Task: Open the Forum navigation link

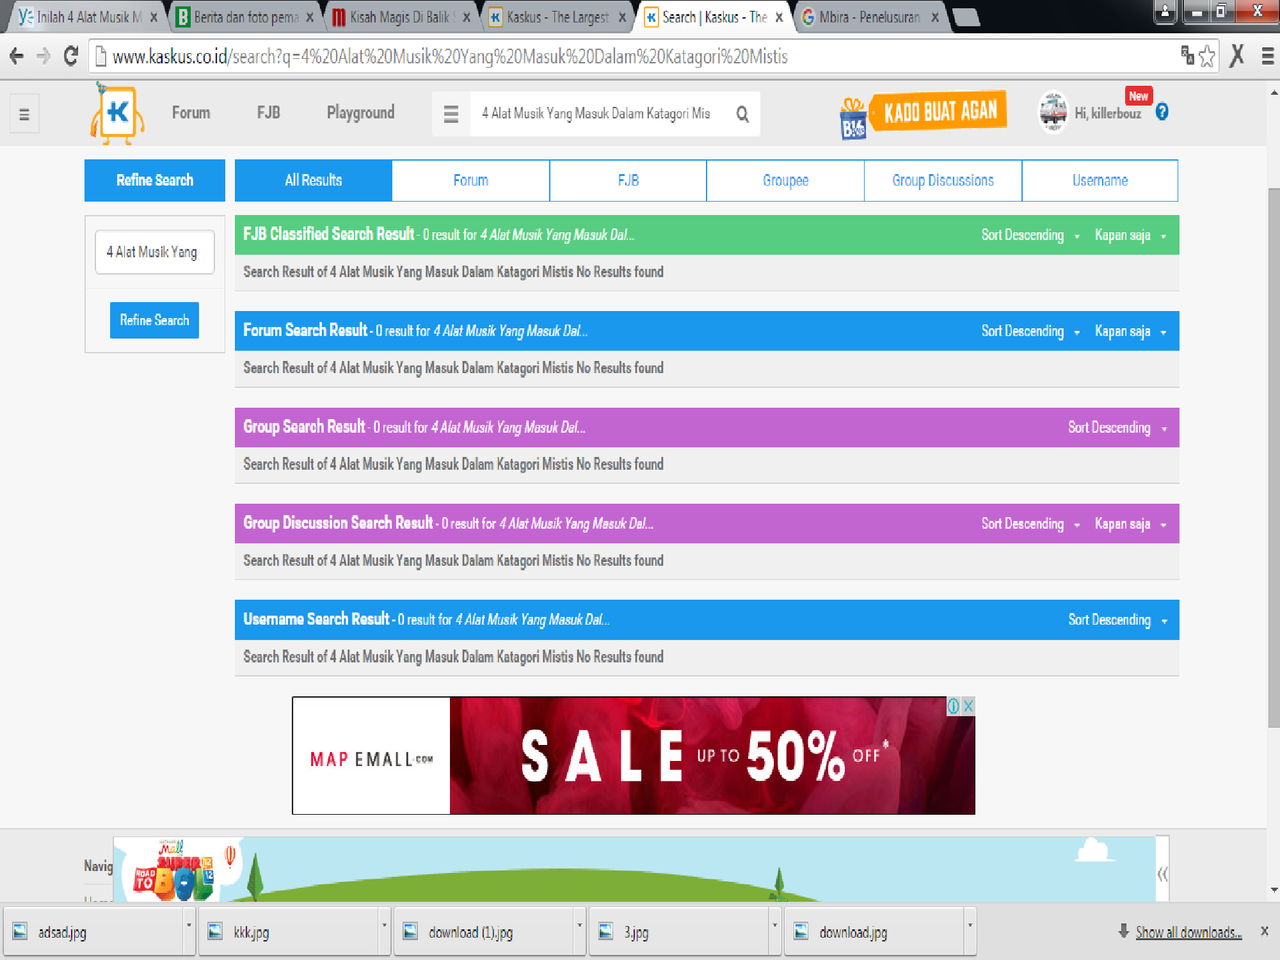Action: point(191,113)
